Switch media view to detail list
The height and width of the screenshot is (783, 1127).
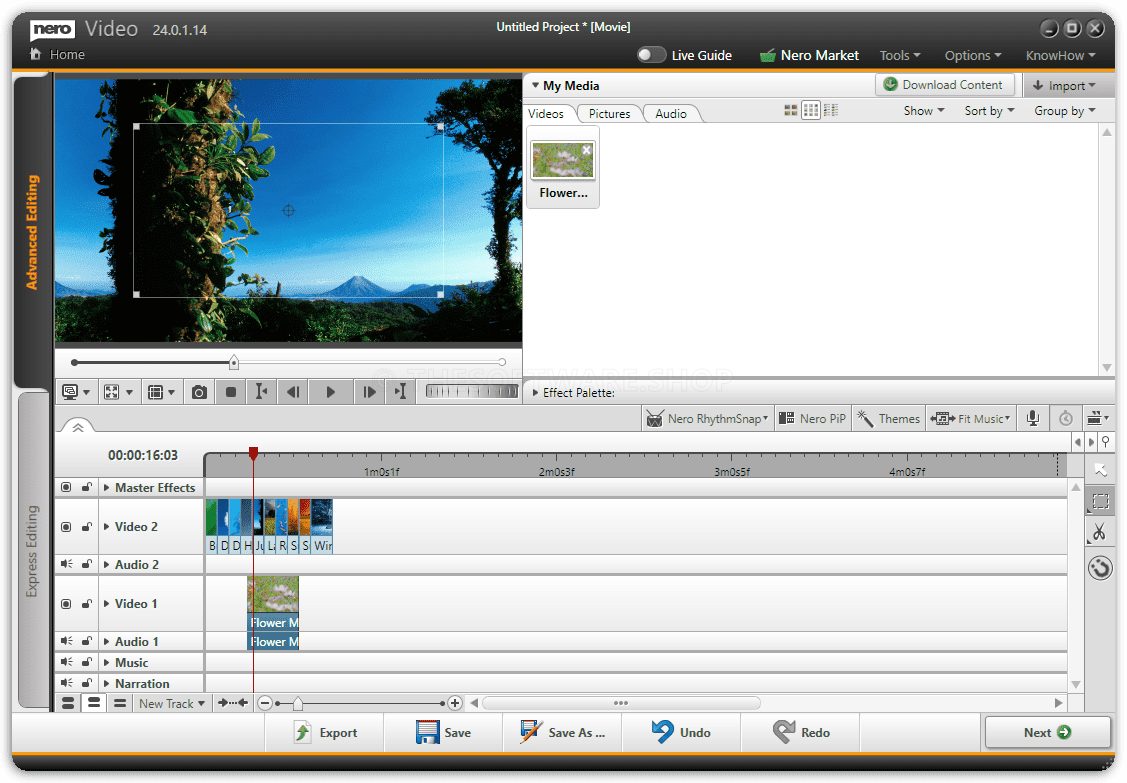[831, 110]
